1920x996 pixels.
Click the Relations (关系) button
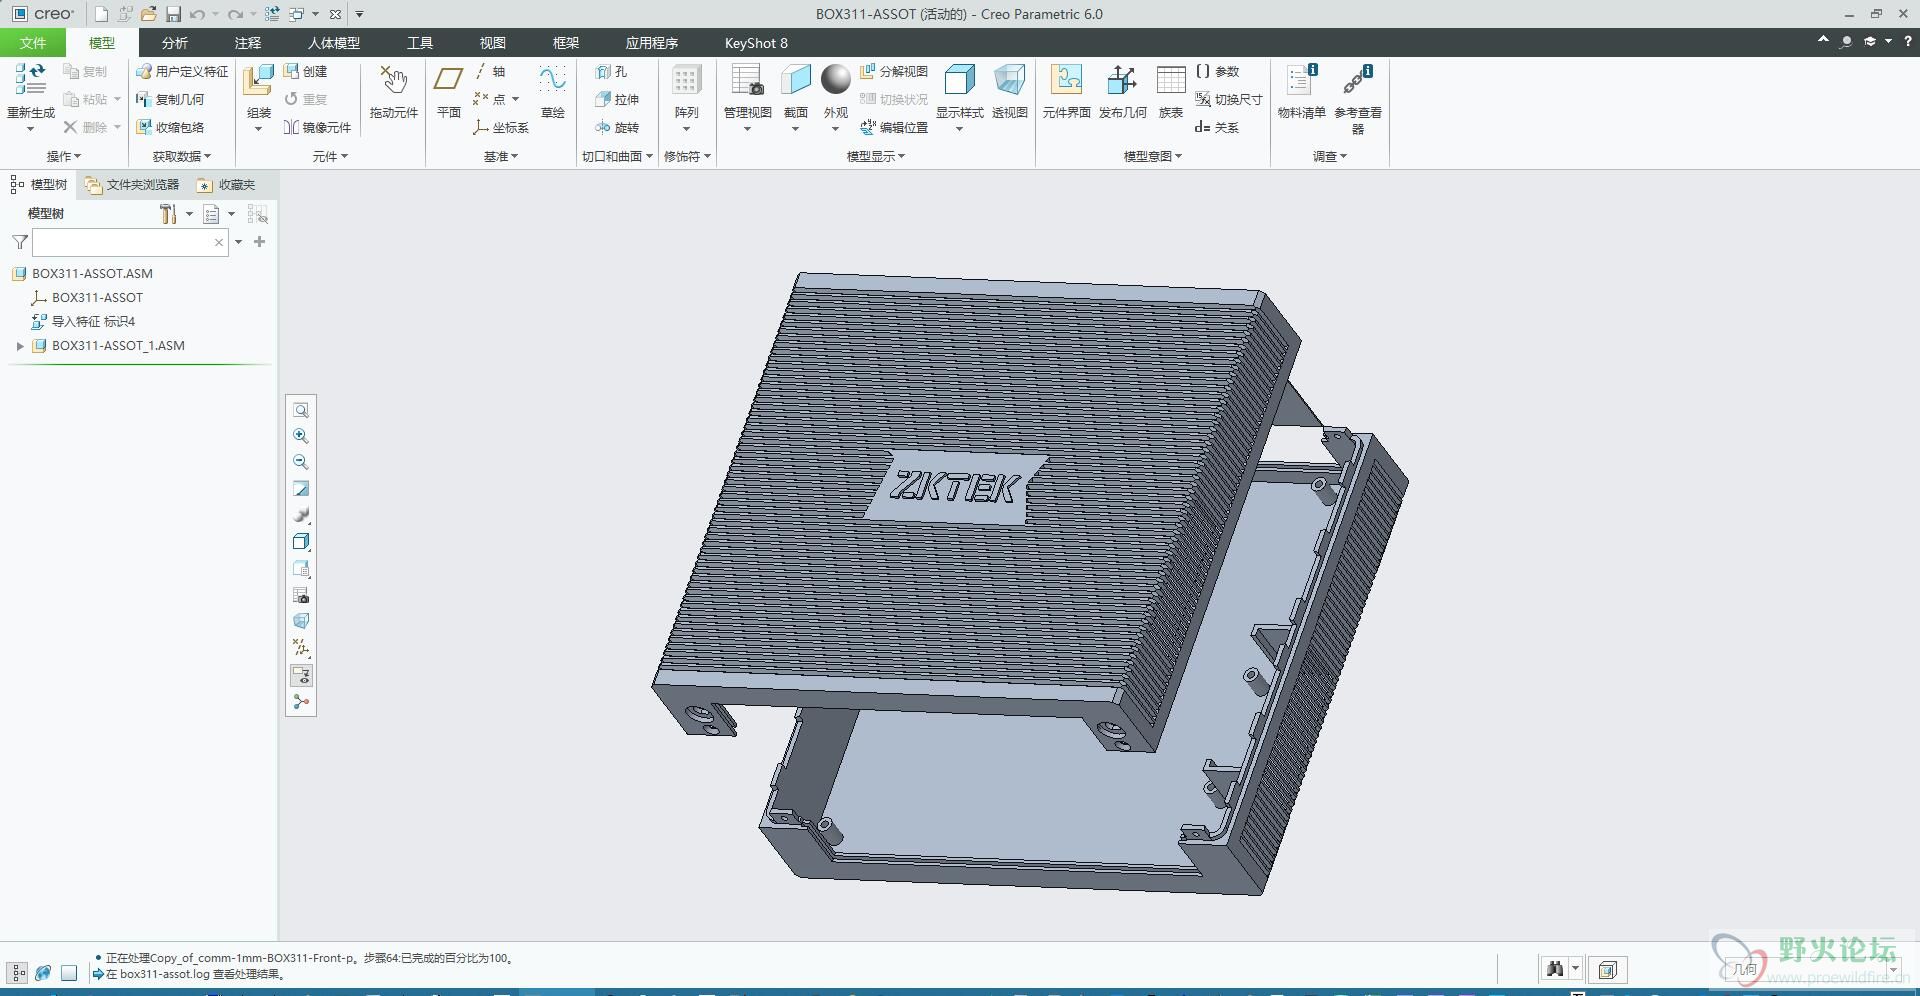point(1217,127)
